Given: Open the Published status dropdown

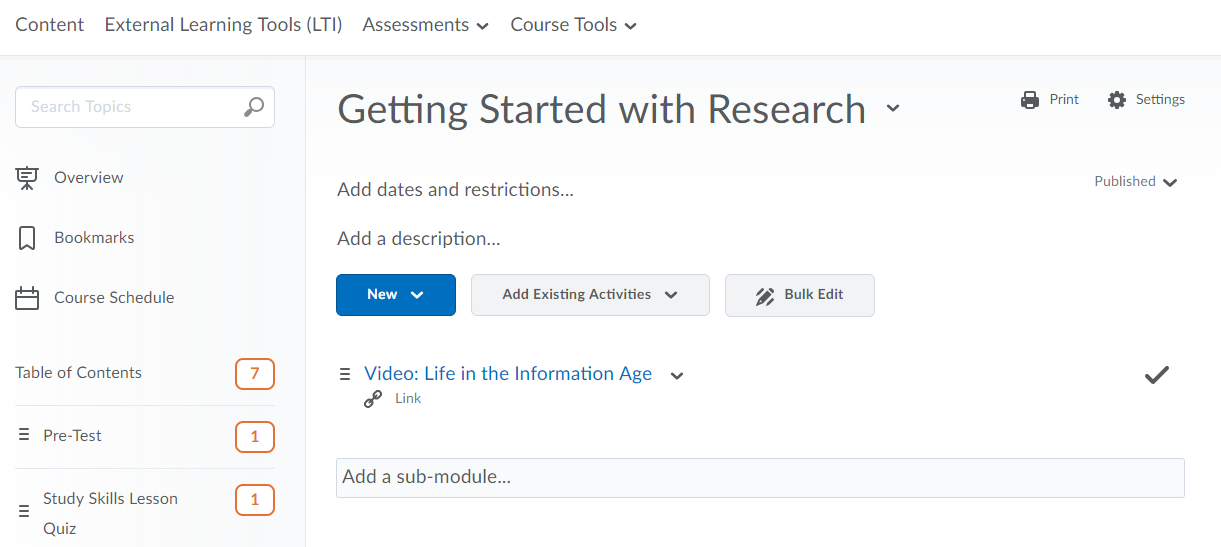Looking at the screenshot, I should [x=1136, y=182].
